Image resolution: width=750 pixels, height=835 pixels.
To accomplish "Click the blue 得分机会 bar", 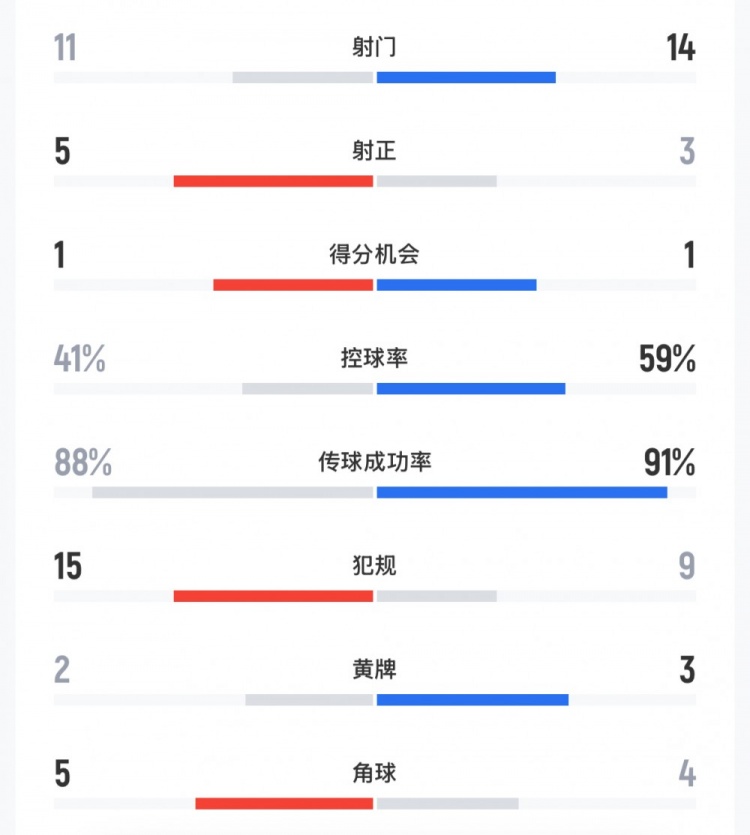I will [456, 285].
